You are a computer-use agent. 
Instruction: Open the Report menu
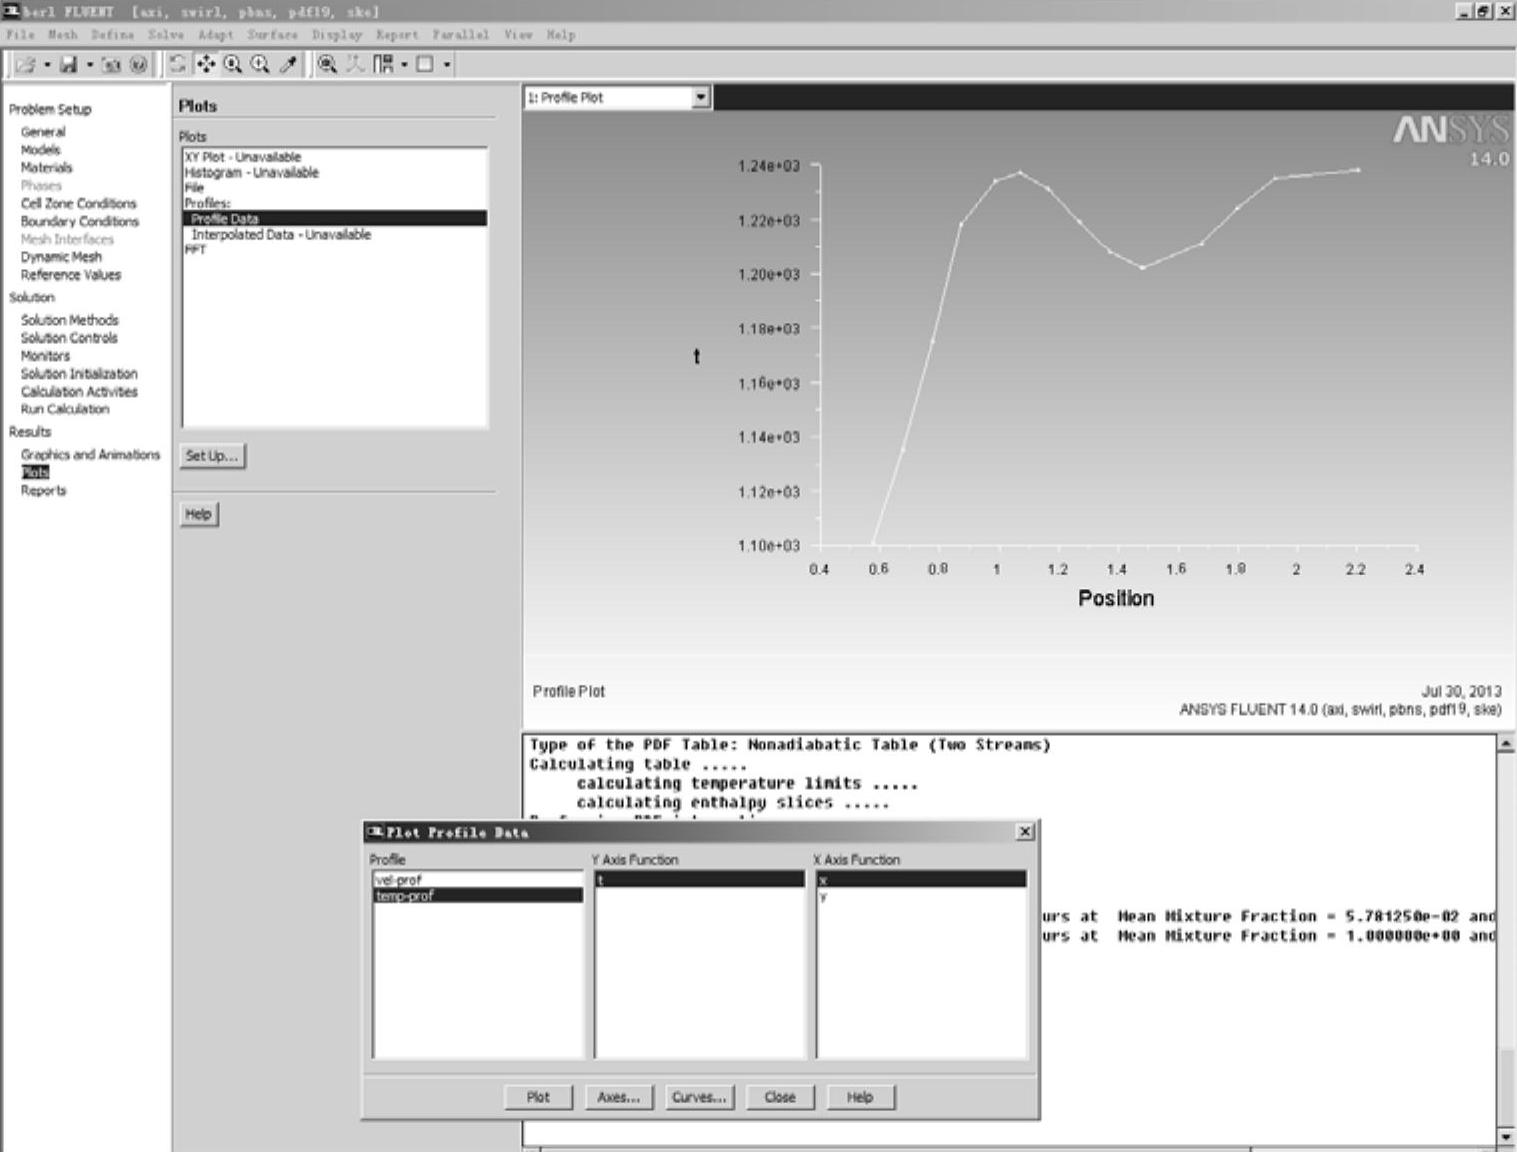[x=396, y=34]
